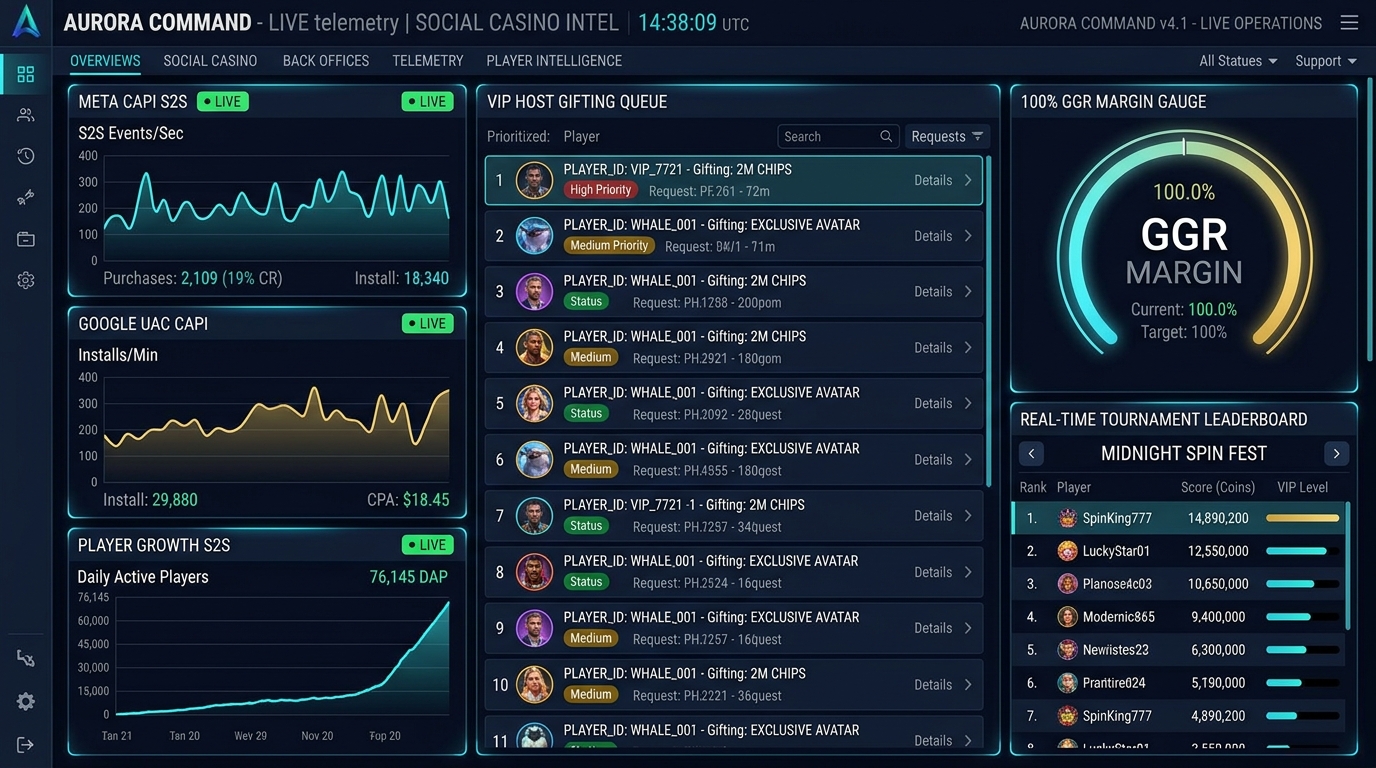1376x768 pixels.
Task: Switch to the OVERVIEWS tab
Action: click(x=105, y=61)
